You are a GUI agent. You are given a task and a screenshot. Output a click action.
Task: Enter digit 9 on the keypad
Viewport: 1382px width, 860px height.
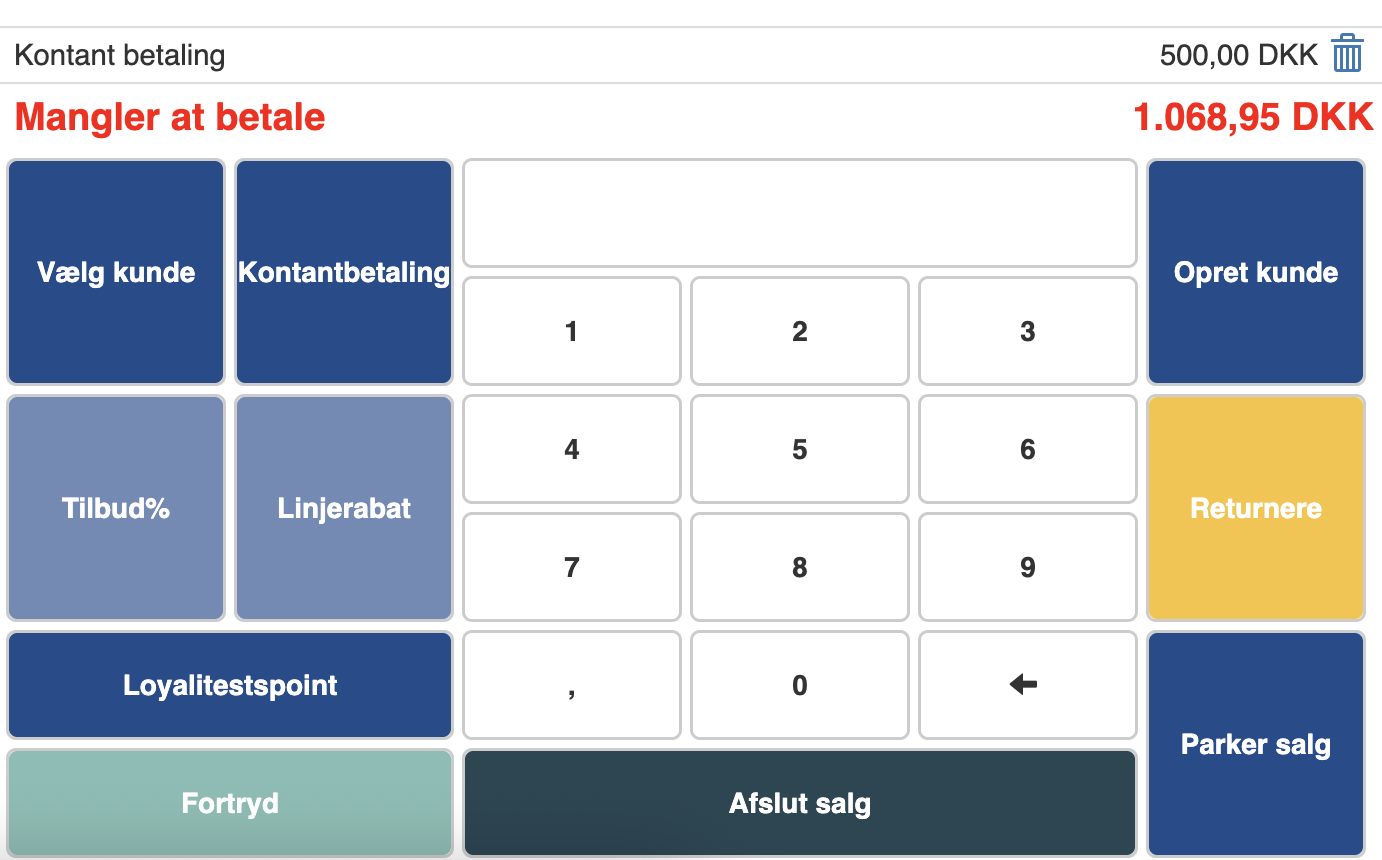(x=1027, y=567)
